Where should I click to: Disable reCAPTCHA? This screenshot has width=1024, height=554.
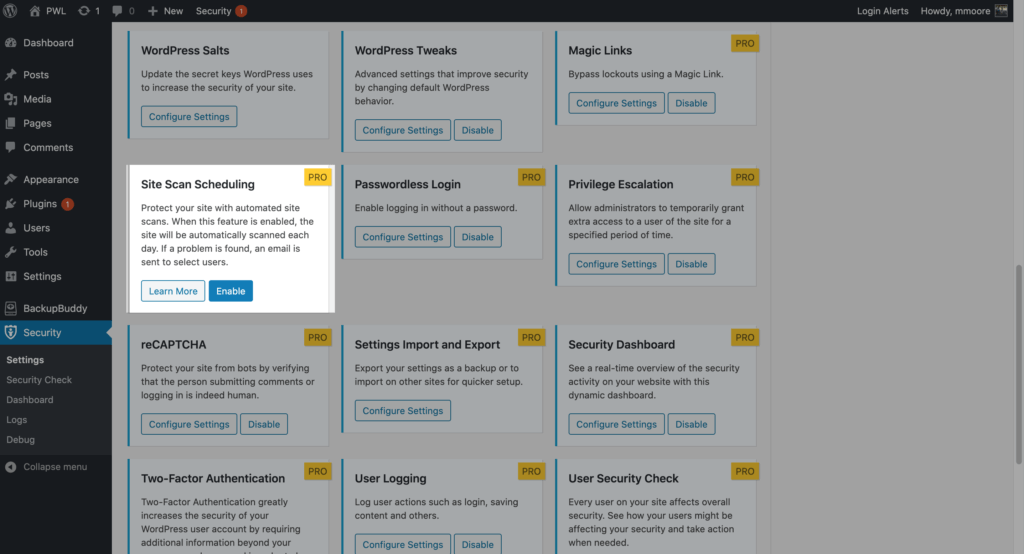pos(264,424)
